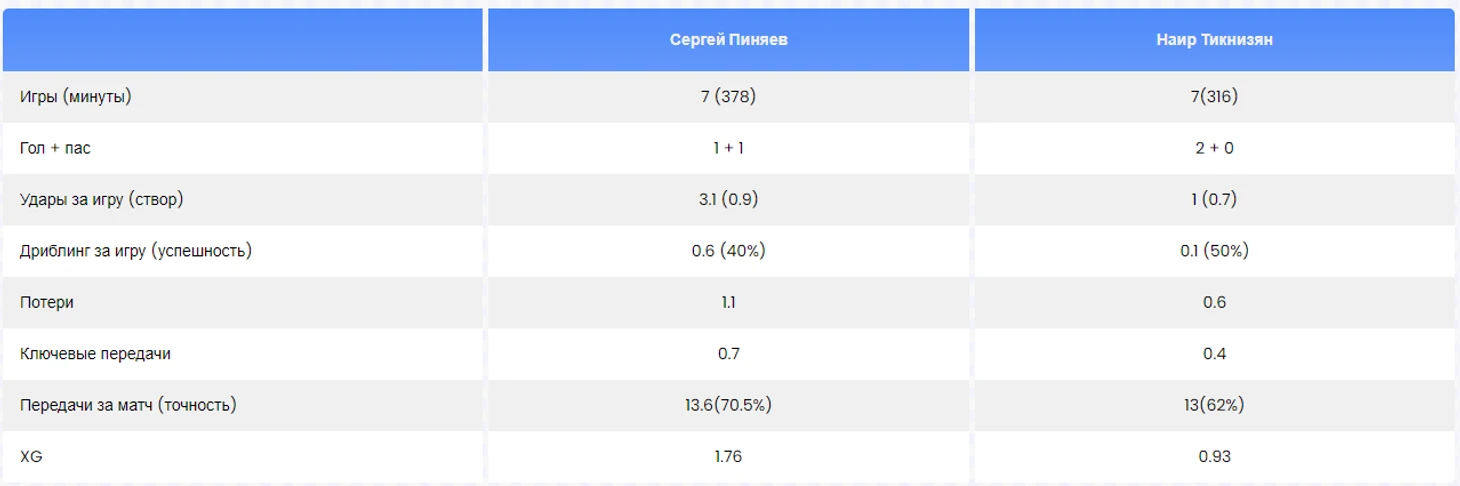
Task: Click the 3.1 (0.9) shots value
Action: tap(728, 199)
